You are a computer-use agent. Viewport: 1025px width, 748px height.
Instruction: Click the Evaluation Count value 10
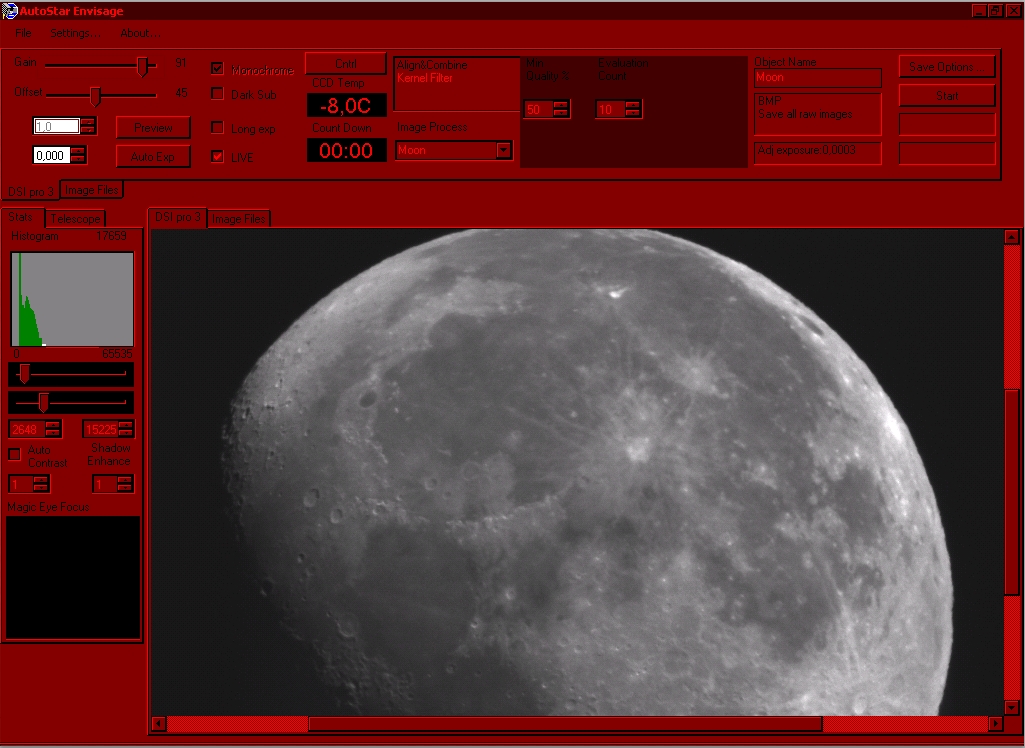coord(609,109)
